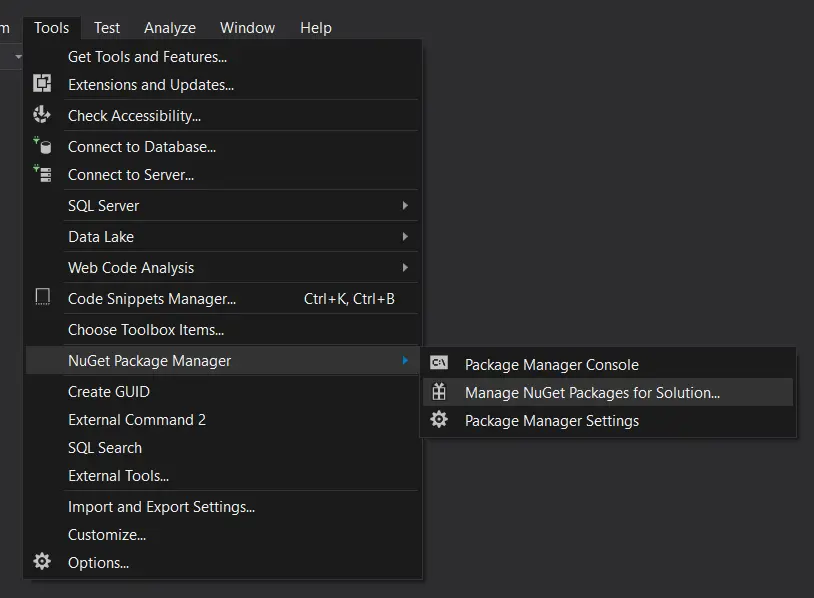Choose Import and Export Settings

pyautogui.click(x=161, y=507)
